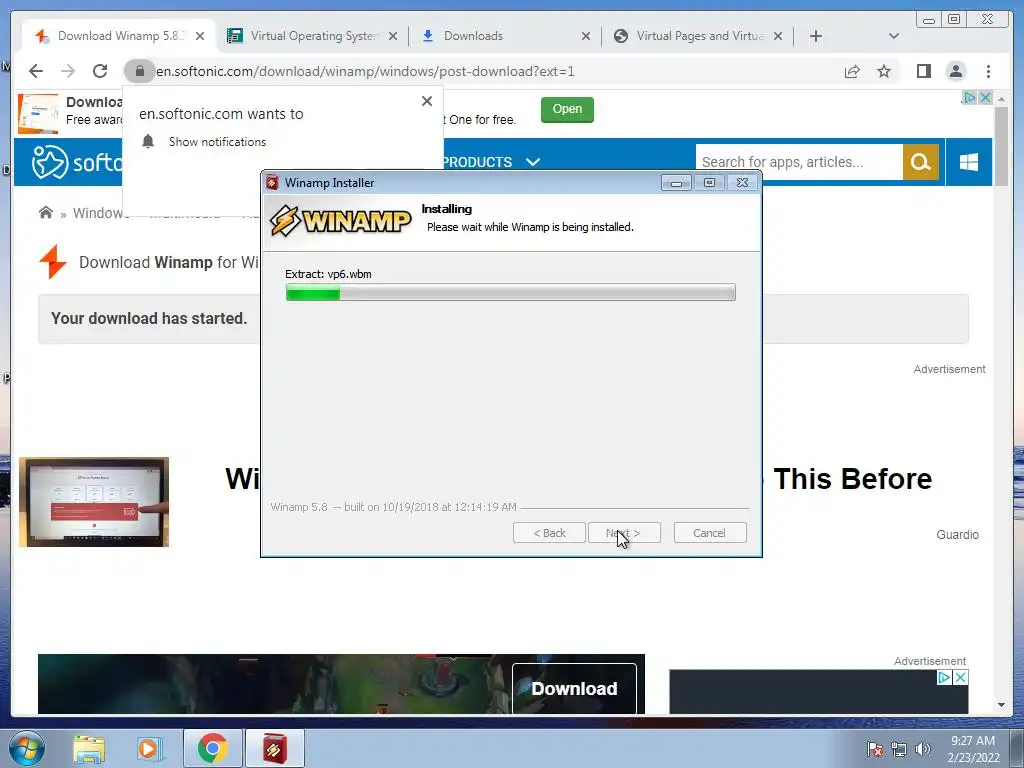Click the AdChoices icon on top banner
The width and height of the screenshot is (1024, 768).
969,97
